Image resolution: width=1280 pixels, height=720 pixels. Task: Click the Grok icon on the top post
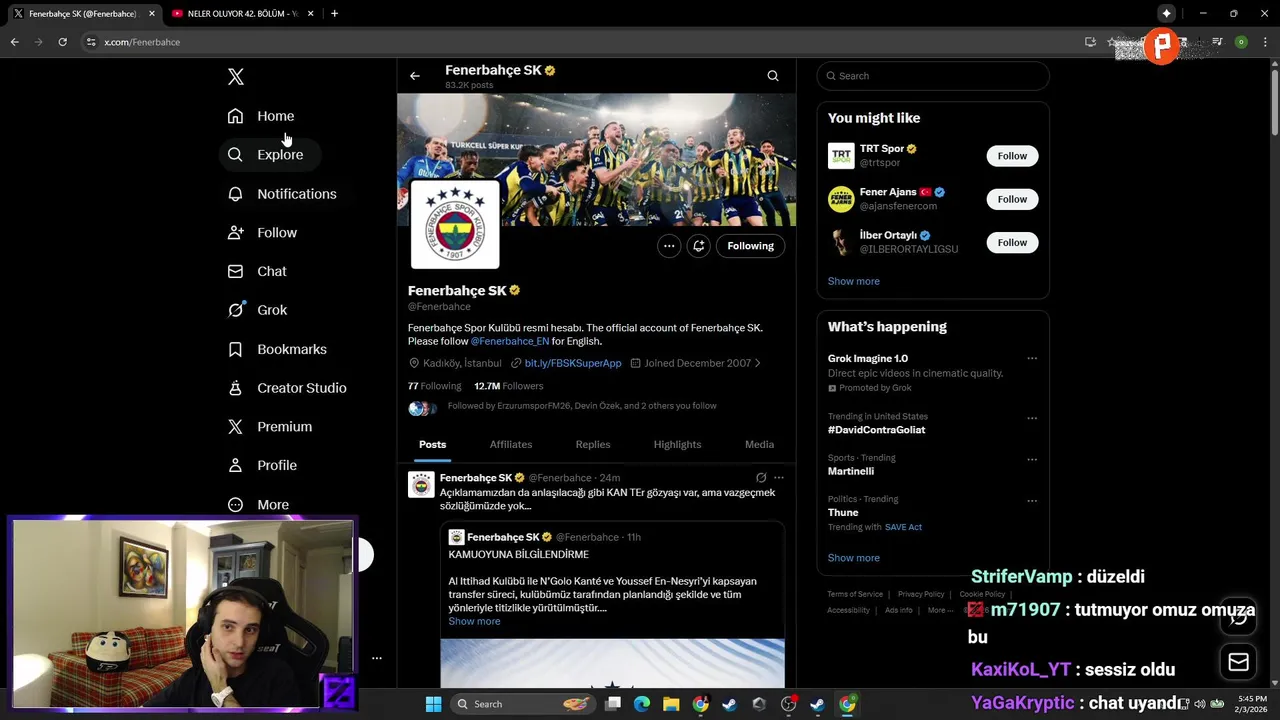(761, 478)
